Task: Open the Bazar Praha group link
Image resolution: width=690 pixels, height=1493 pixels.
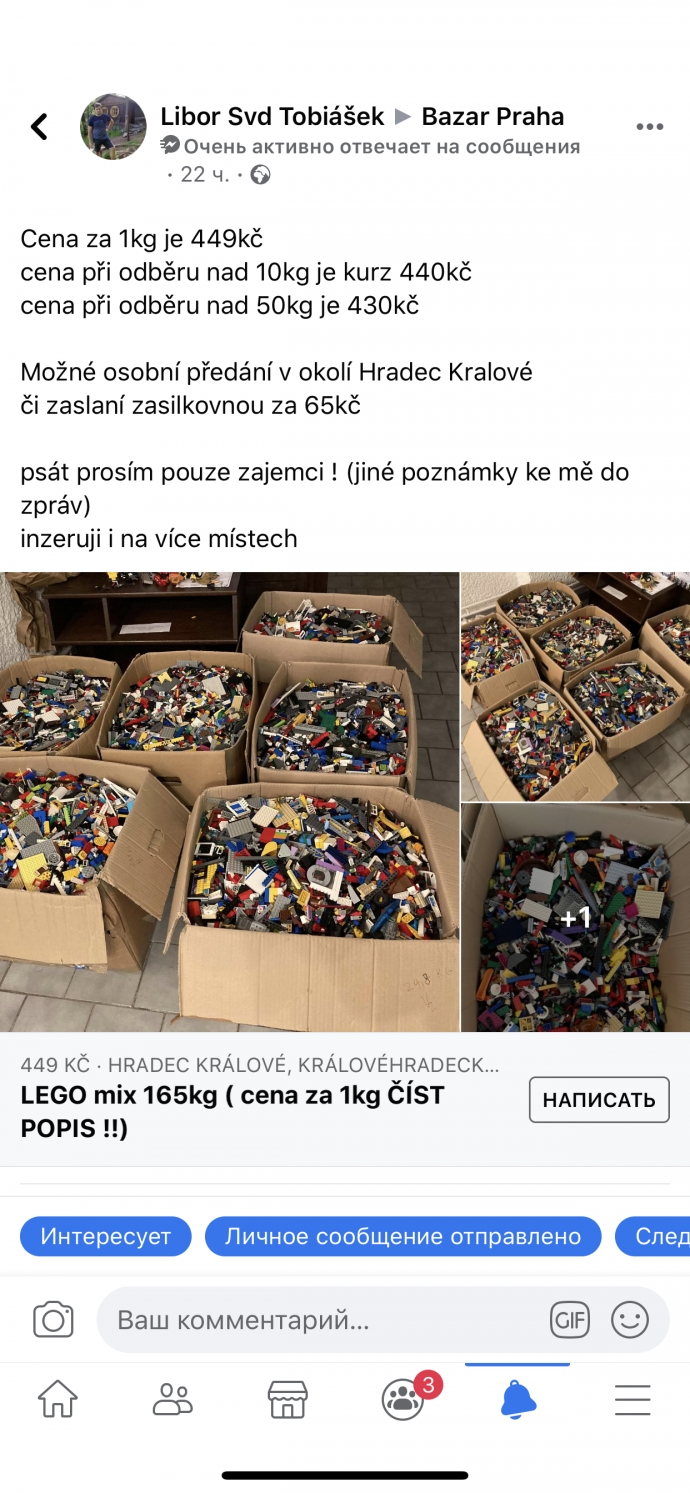Action: coord(493,116)
